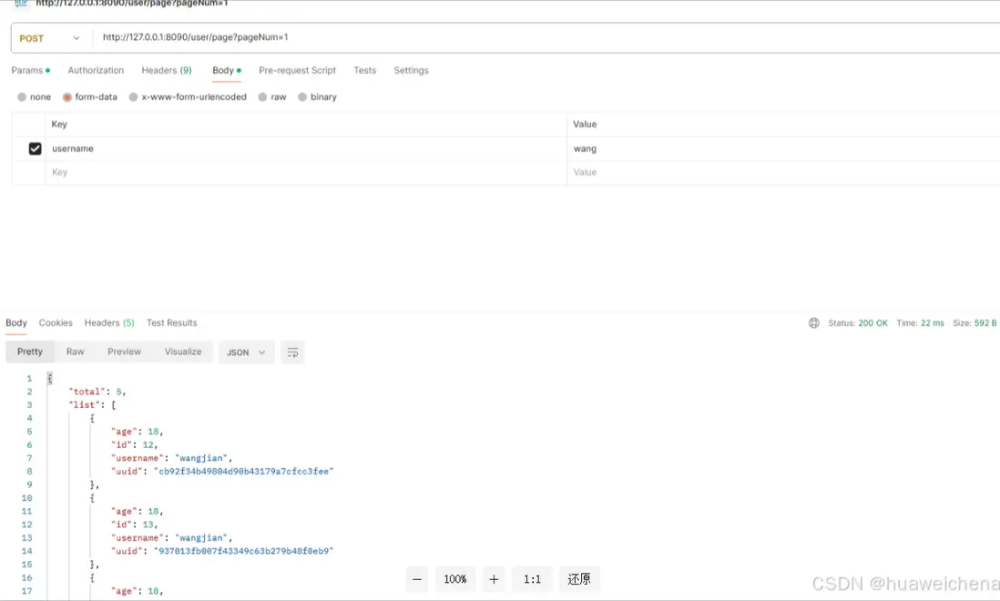Open the response Cookies tab
This screenshot has width=1000, height=601.
point(55,323)
